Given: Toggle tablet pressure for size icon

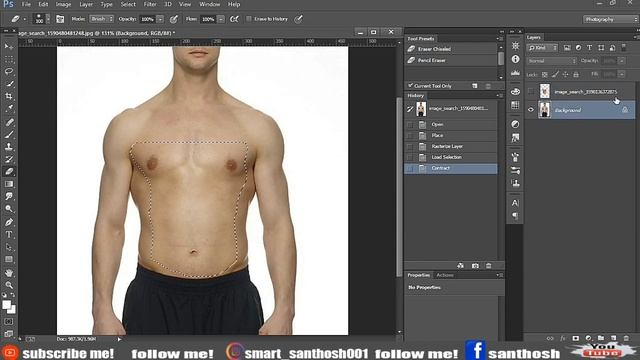Looking at the screenshot, I should [299, 19].
